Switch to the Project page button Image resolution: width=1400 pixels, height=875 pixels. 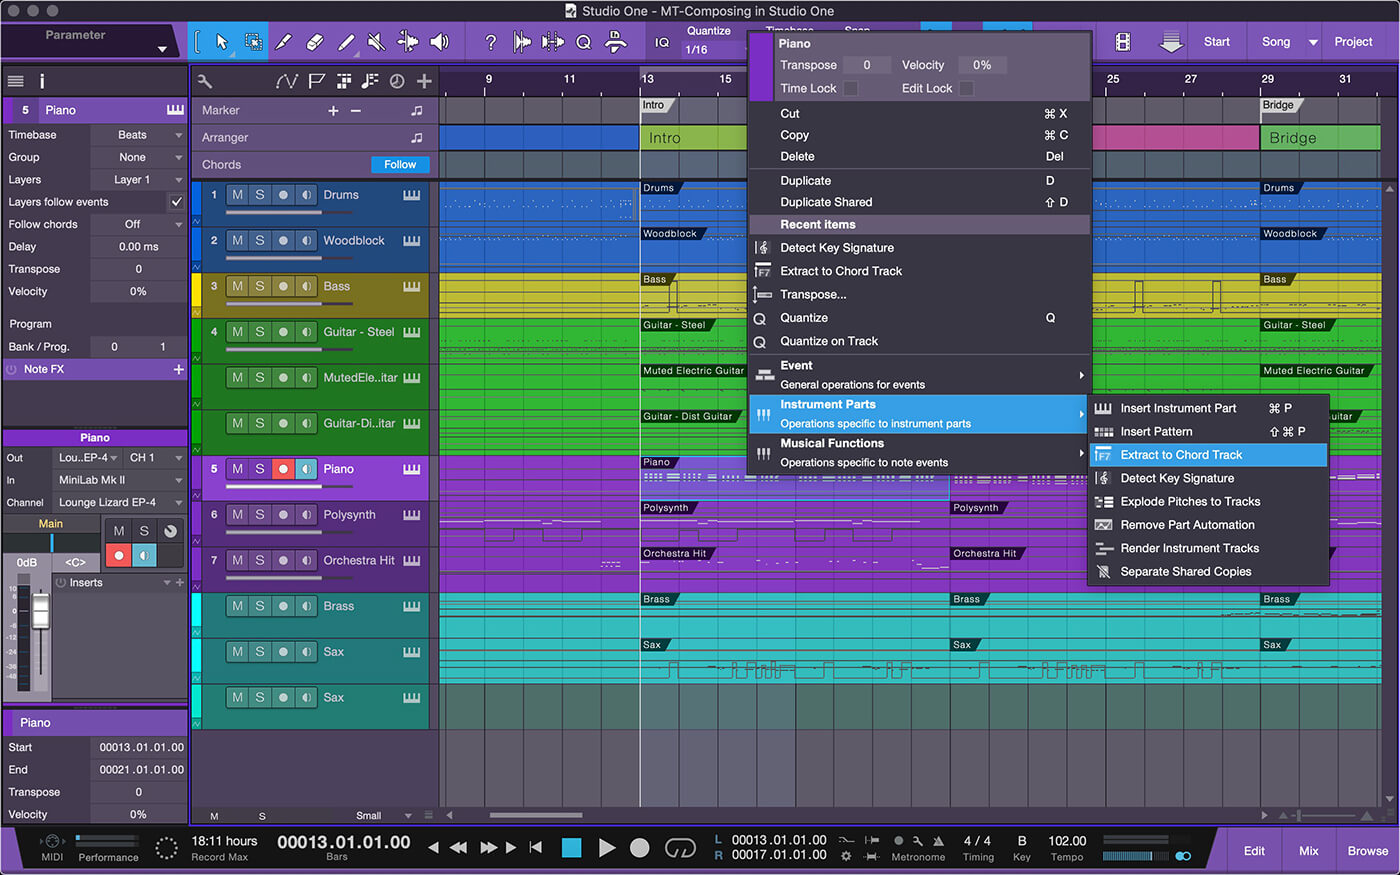coord(1353,42)
